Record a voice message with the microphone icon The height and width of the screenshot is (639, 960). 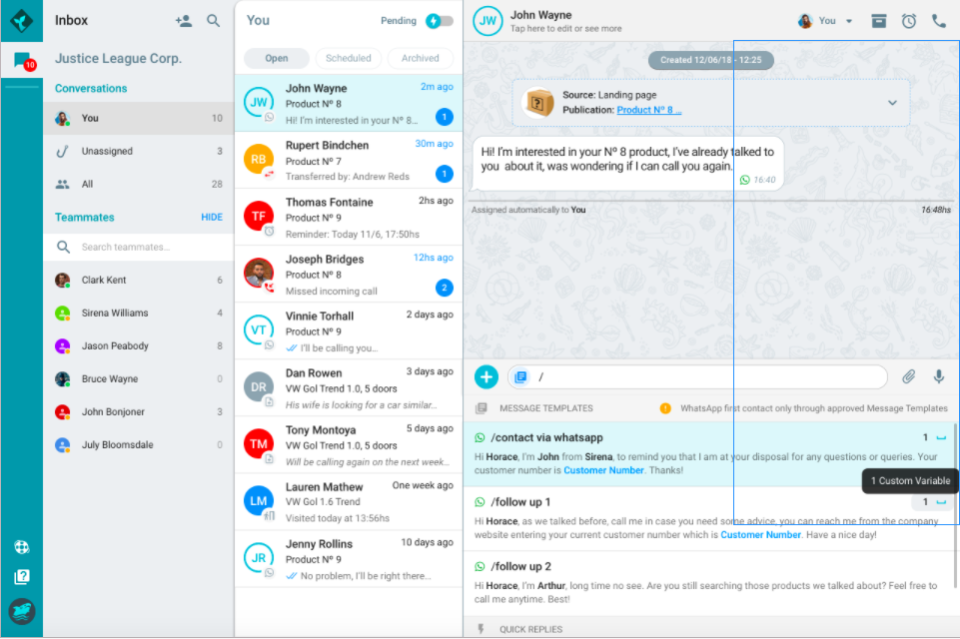click(x=938, y=377)
